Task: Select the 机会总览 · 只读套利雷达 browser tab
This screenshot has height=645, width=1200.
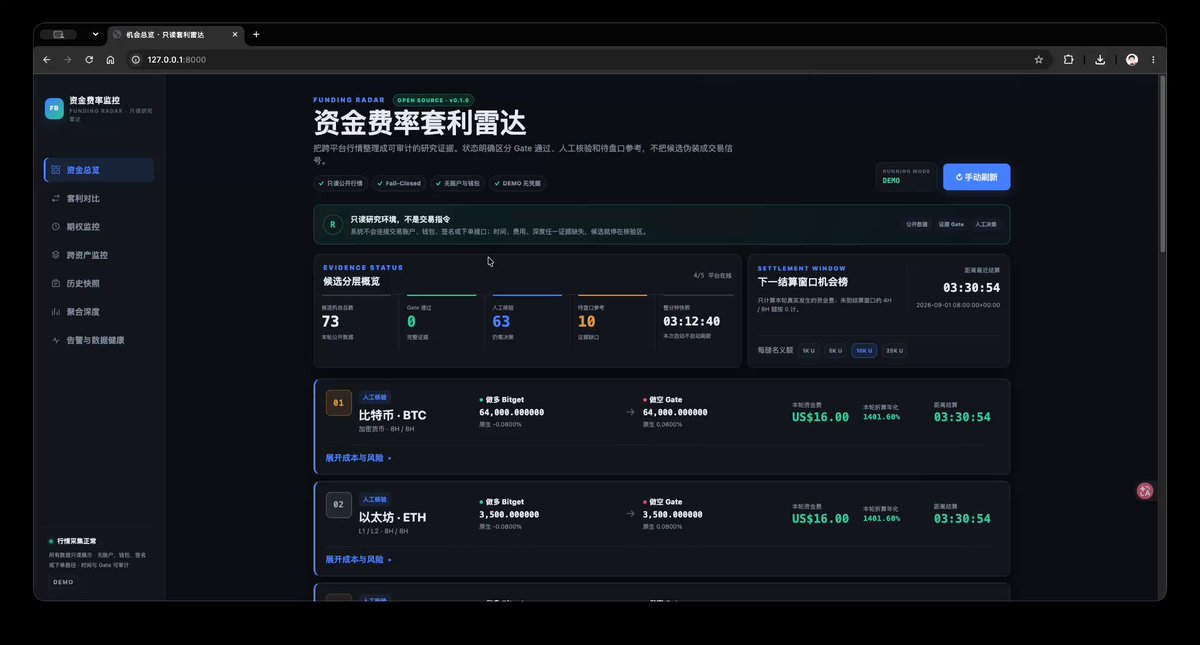Action: tap(176, 34)
